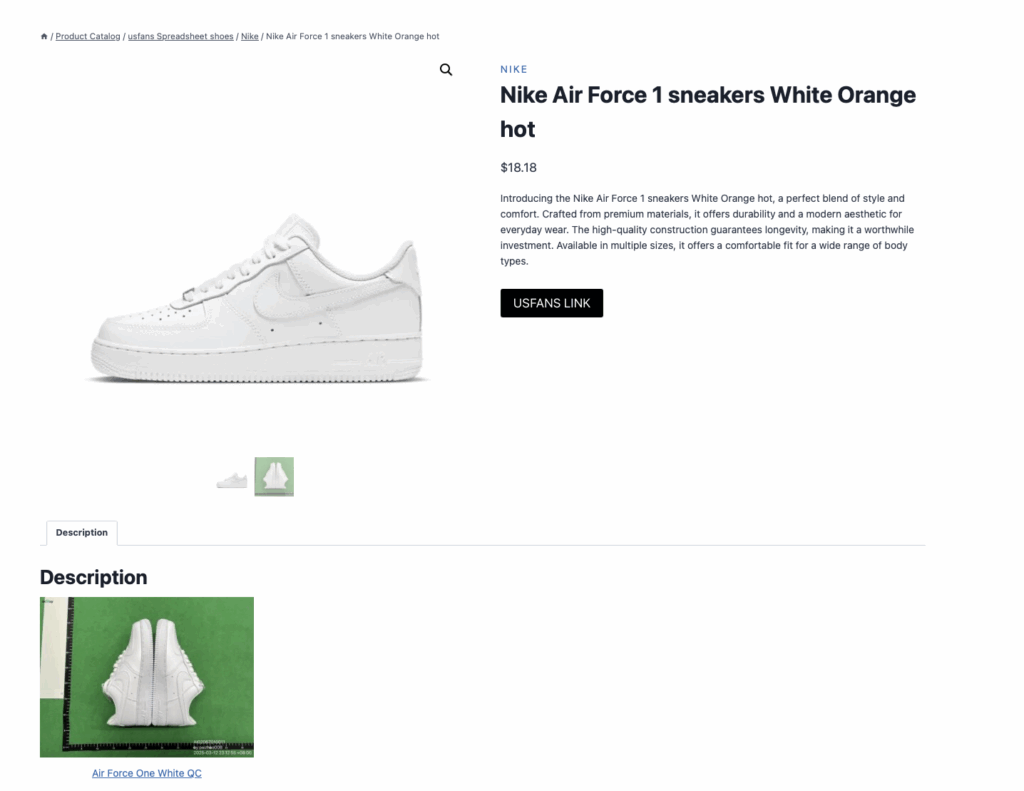Screen dimensions: 1024x791
Task: Go to Product Catalog breadcrumb link
Action: [87, 37]
